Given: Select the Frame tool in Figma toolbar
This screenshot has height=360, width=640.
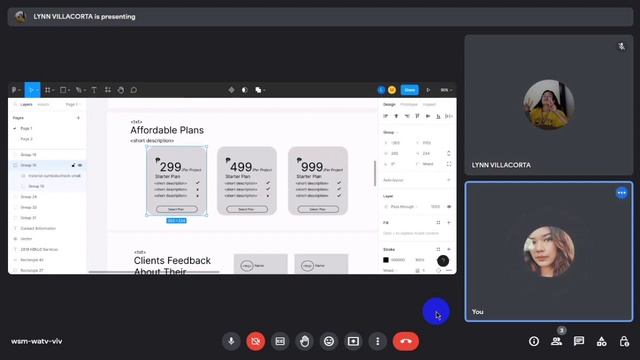Looking at the screenshot, I should click(48, 90).
